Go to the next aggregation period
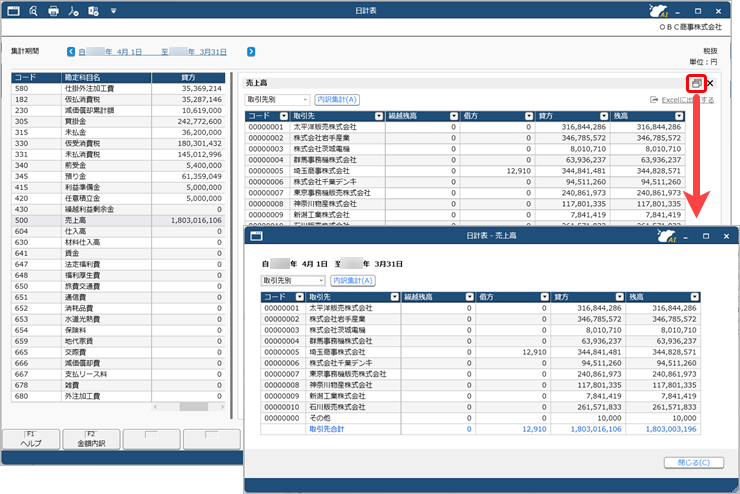 point(251,51)
